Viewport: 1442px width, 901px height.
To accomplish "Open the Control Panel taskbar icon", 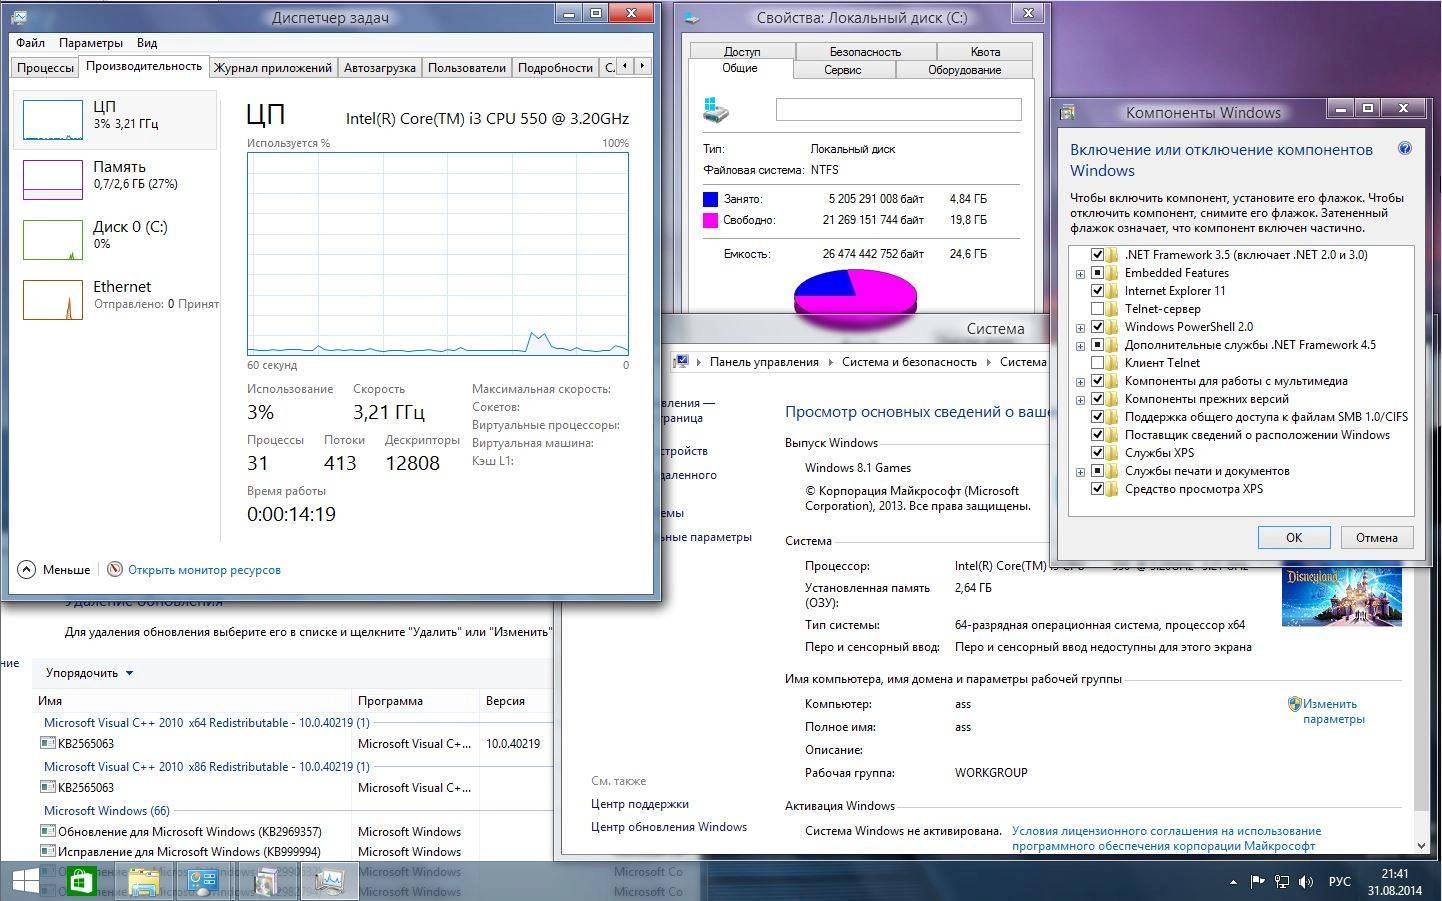I will pyautogui.click(x=205, y=882).
